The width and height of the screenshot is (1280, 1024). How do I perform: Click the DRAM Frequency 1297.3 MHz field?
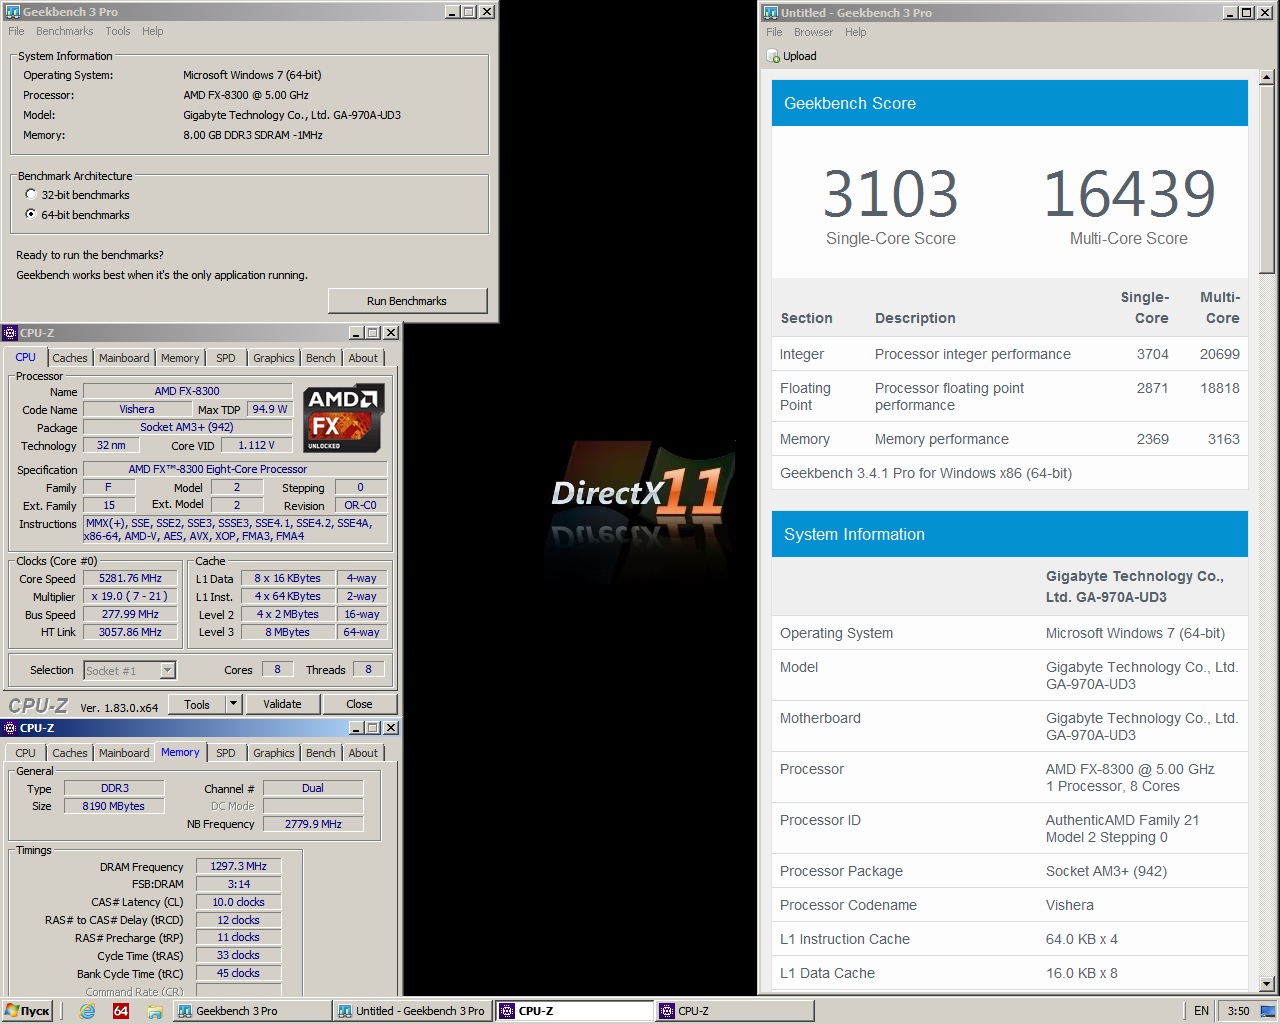[x=239, y=866]
